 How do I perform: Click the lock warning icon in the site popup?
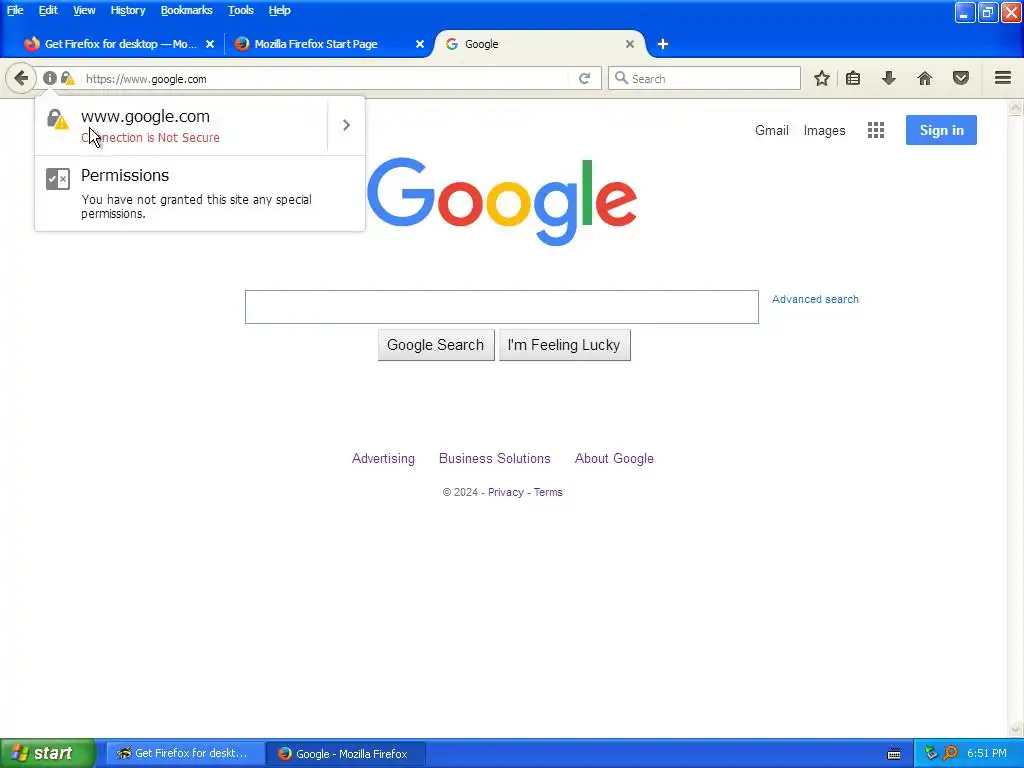click(x=57, y=120)
